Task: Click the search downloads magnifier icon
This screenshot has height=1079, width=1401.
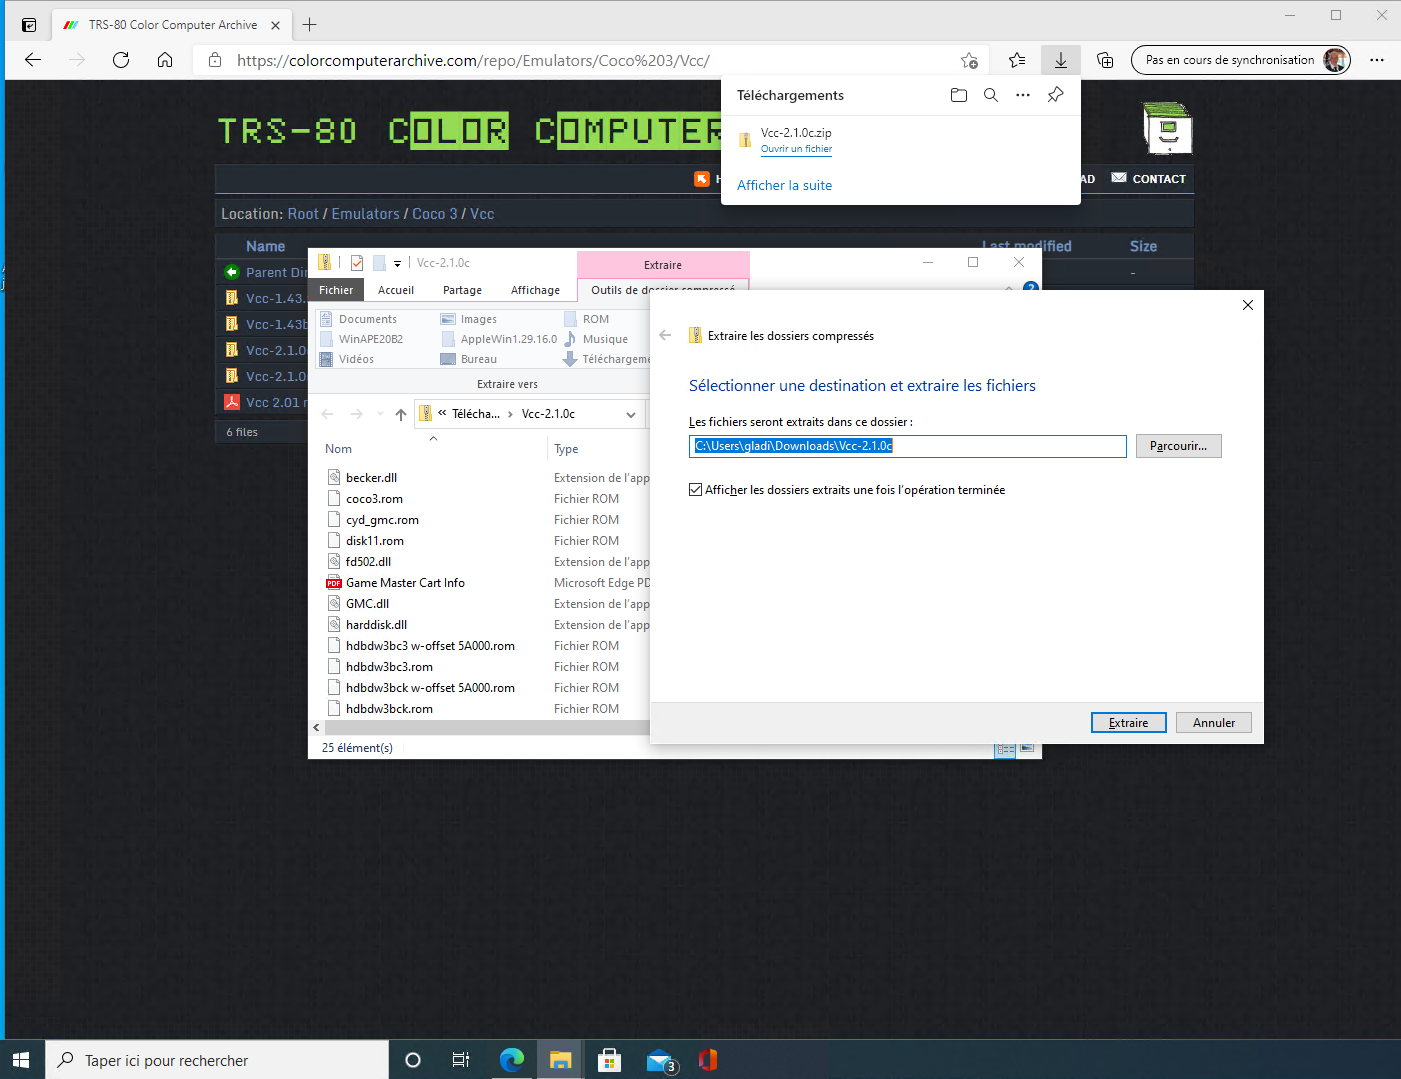Action: (990, 95)
